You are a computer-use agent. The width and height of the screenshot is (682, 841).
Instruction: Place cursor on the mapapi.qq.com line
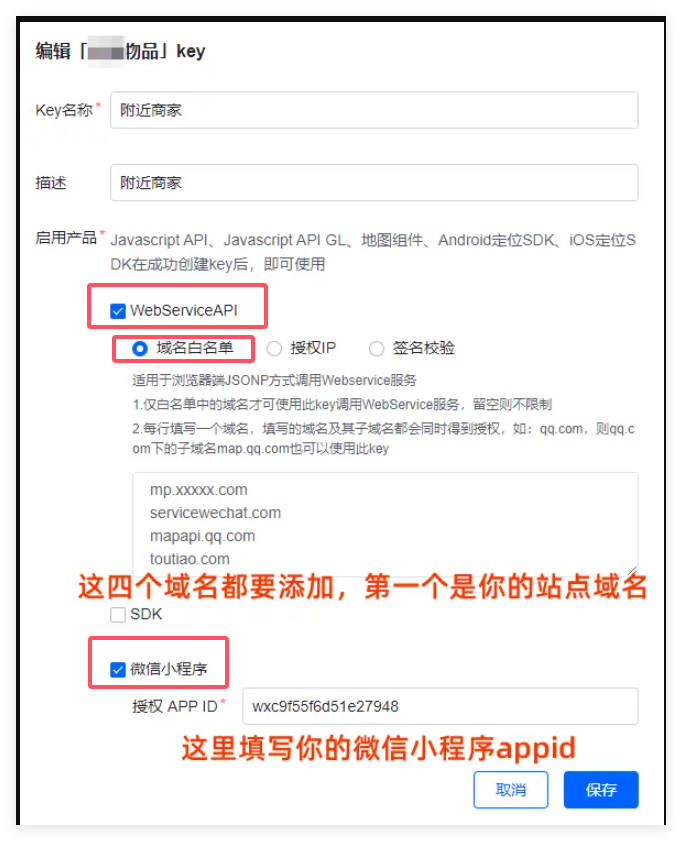point(202,536)
